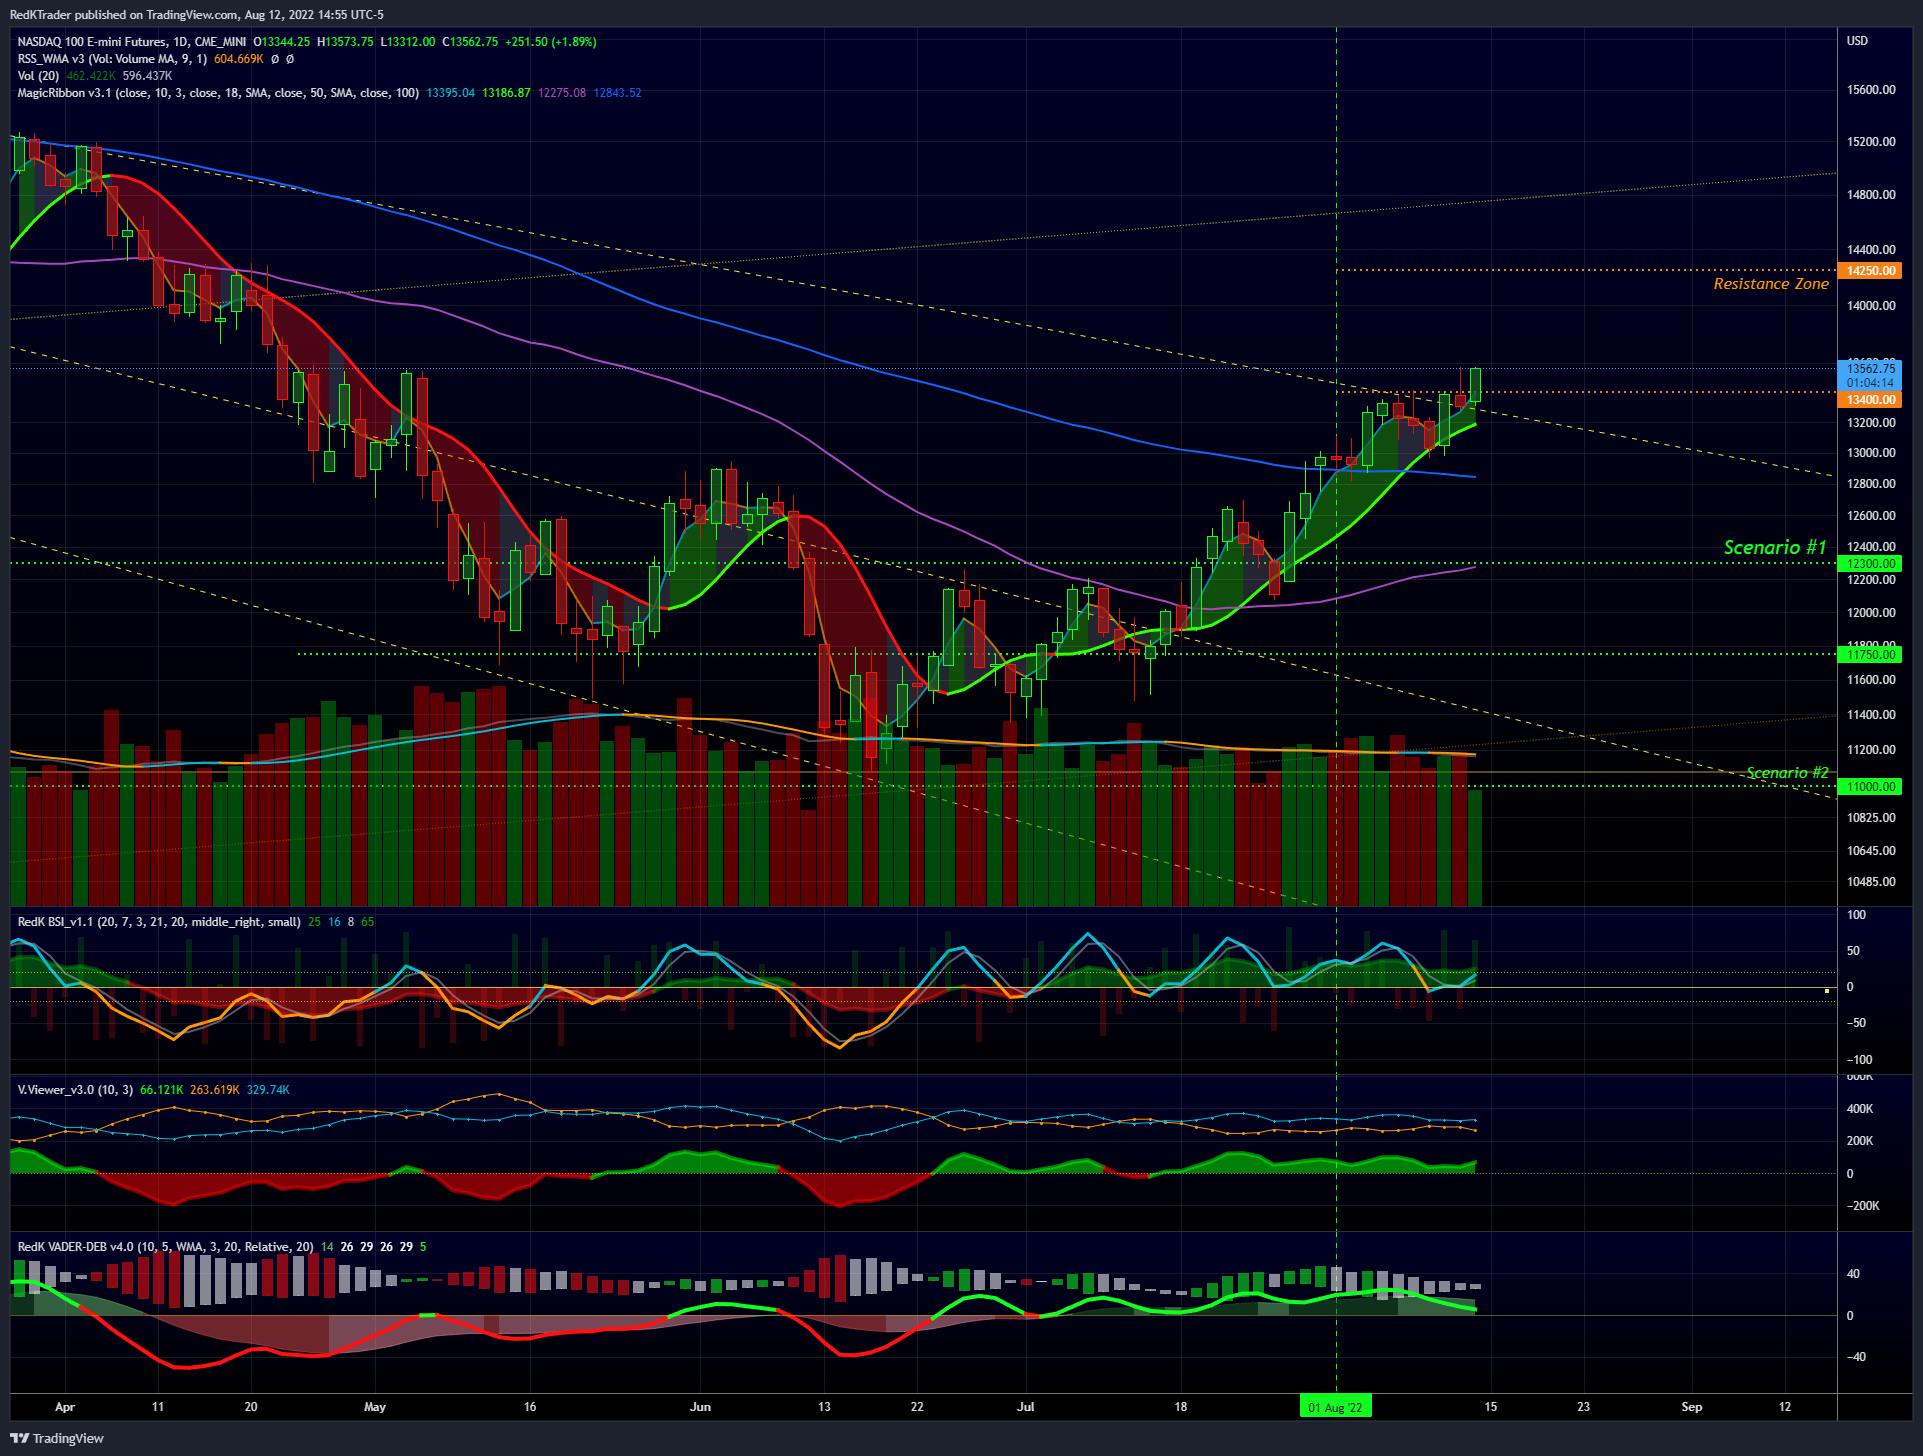Select the Resistance Zone annotation
1923x1456 pixels.
(1771, 284)
